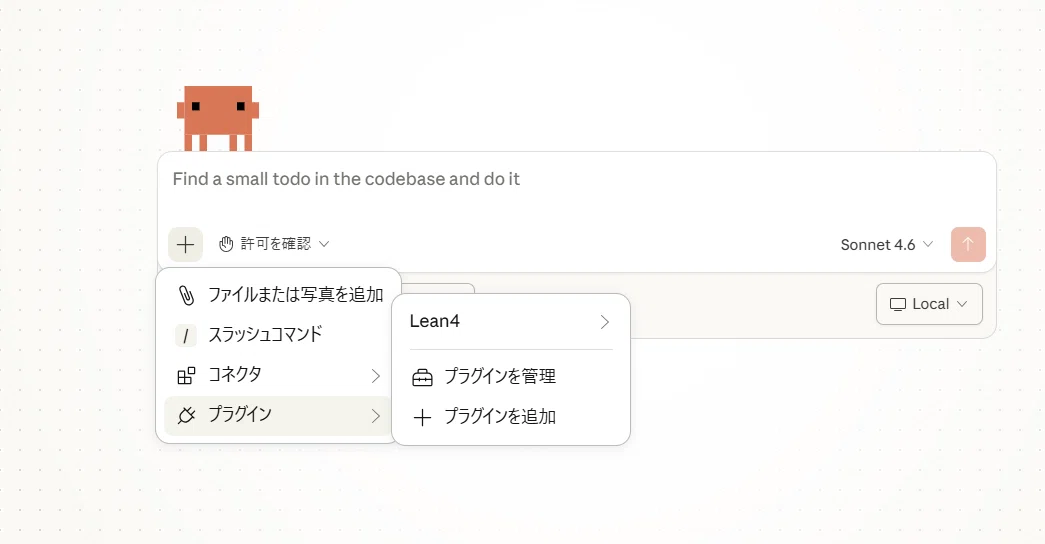This screenshot has height=544, width=1045.
Task: Select スラッシュコマンド menu item
Action: point(278,335)
